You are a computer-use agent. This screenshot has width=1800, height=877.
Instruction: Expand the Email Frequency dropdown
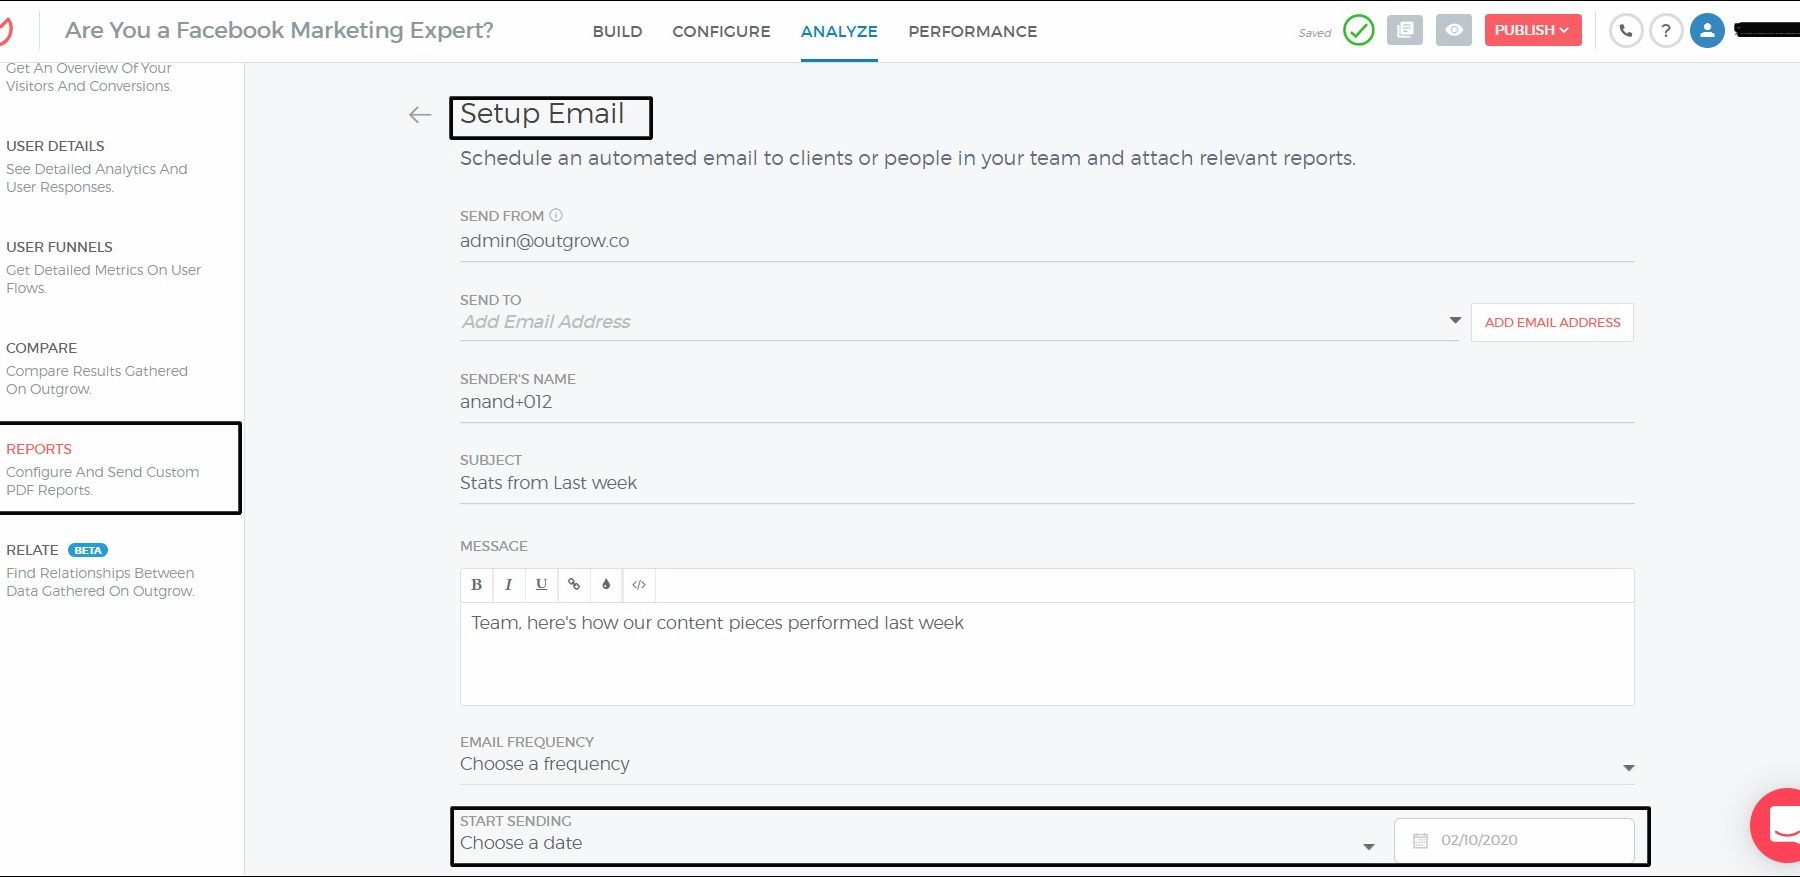point(1628,767)
